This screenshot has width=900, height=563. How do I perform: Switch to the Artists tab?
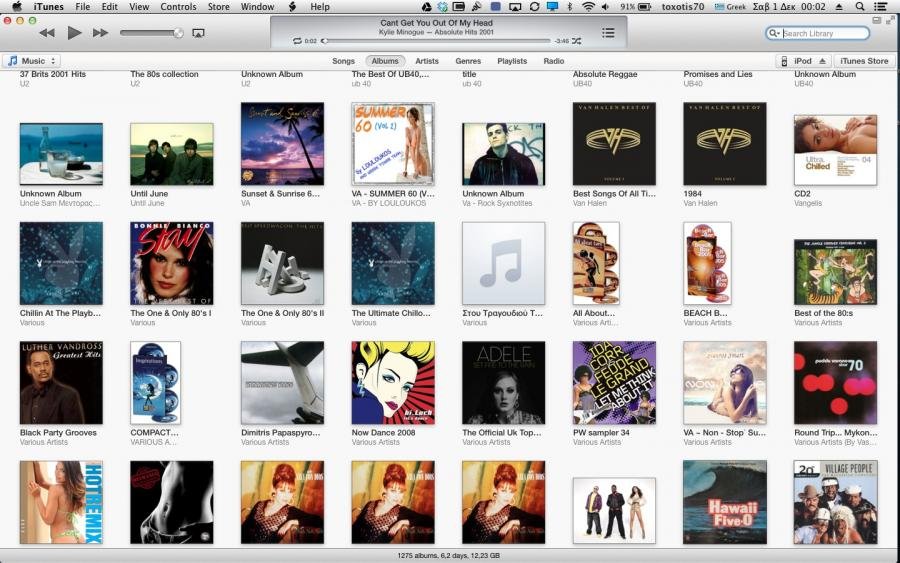[427, 61]
